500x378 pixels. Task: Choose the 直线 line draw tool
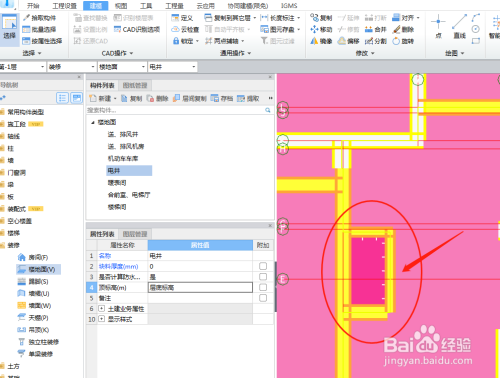tap(459, 27)
